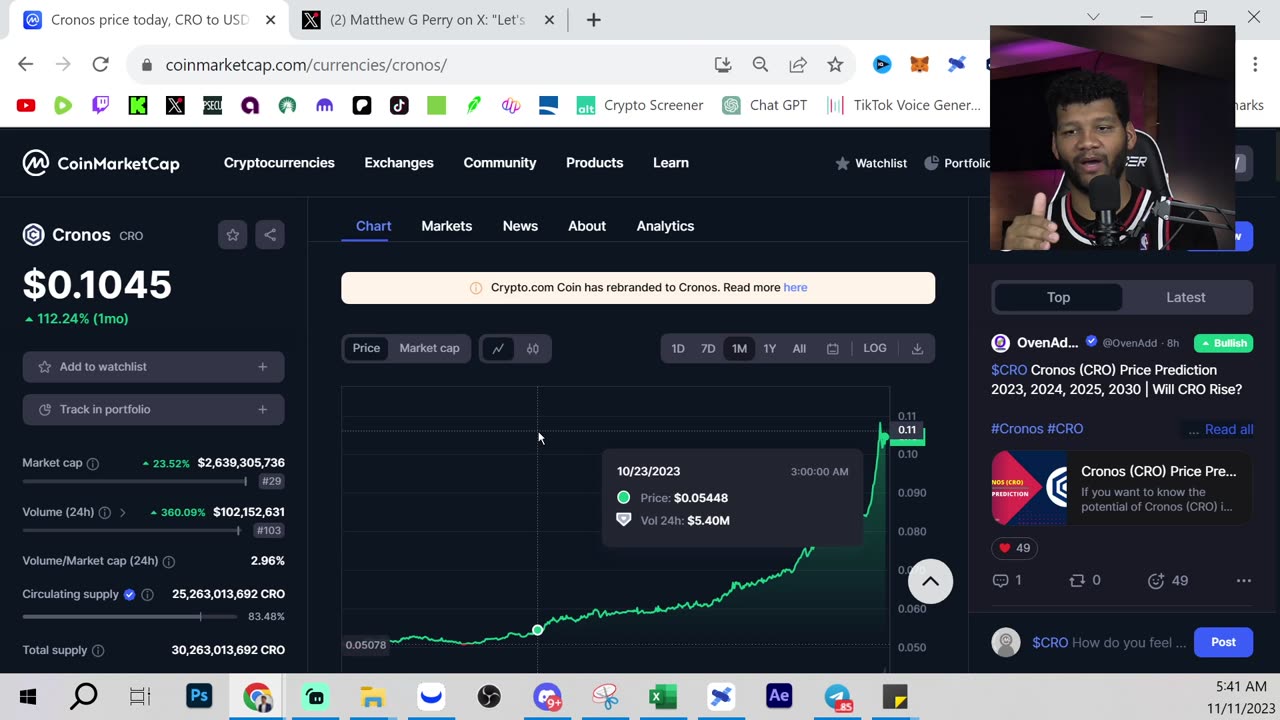Screen dimensions: 1280x720
Task: Open comments on the OvenAdd post
Action: 1000,581
